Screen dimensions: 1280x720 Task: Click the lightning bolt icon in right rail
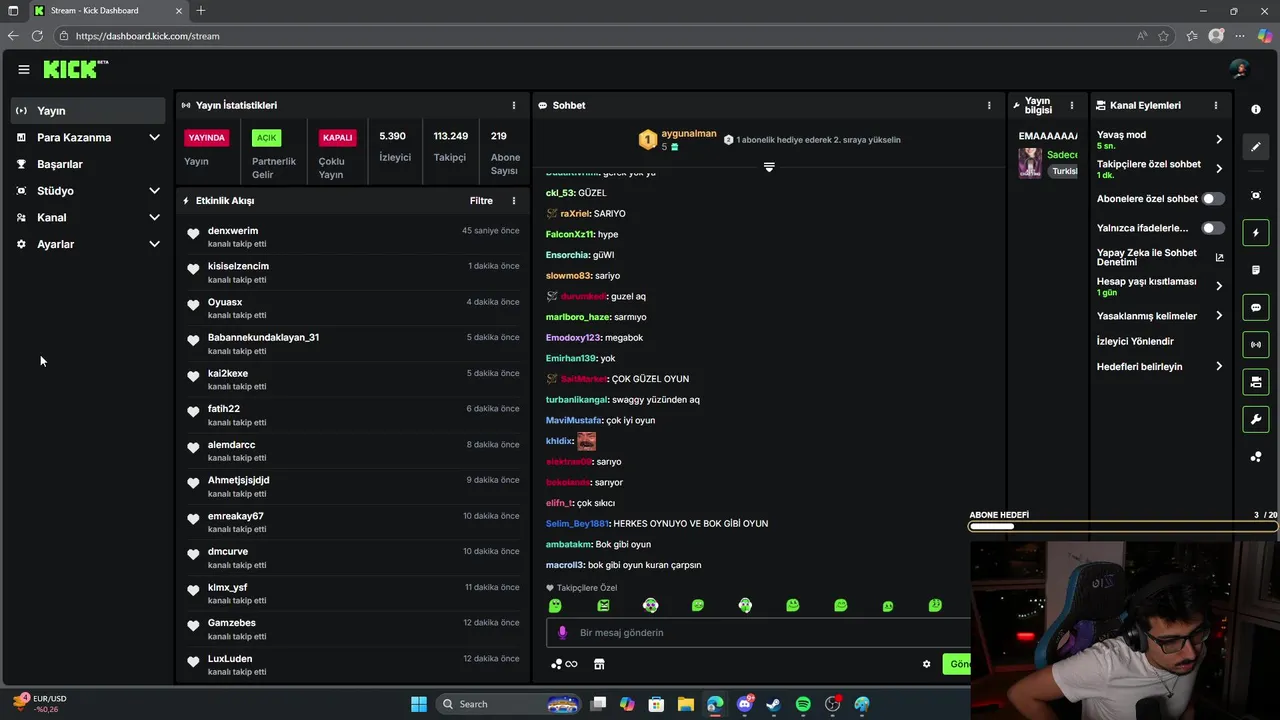click(x=1256, y=233)
